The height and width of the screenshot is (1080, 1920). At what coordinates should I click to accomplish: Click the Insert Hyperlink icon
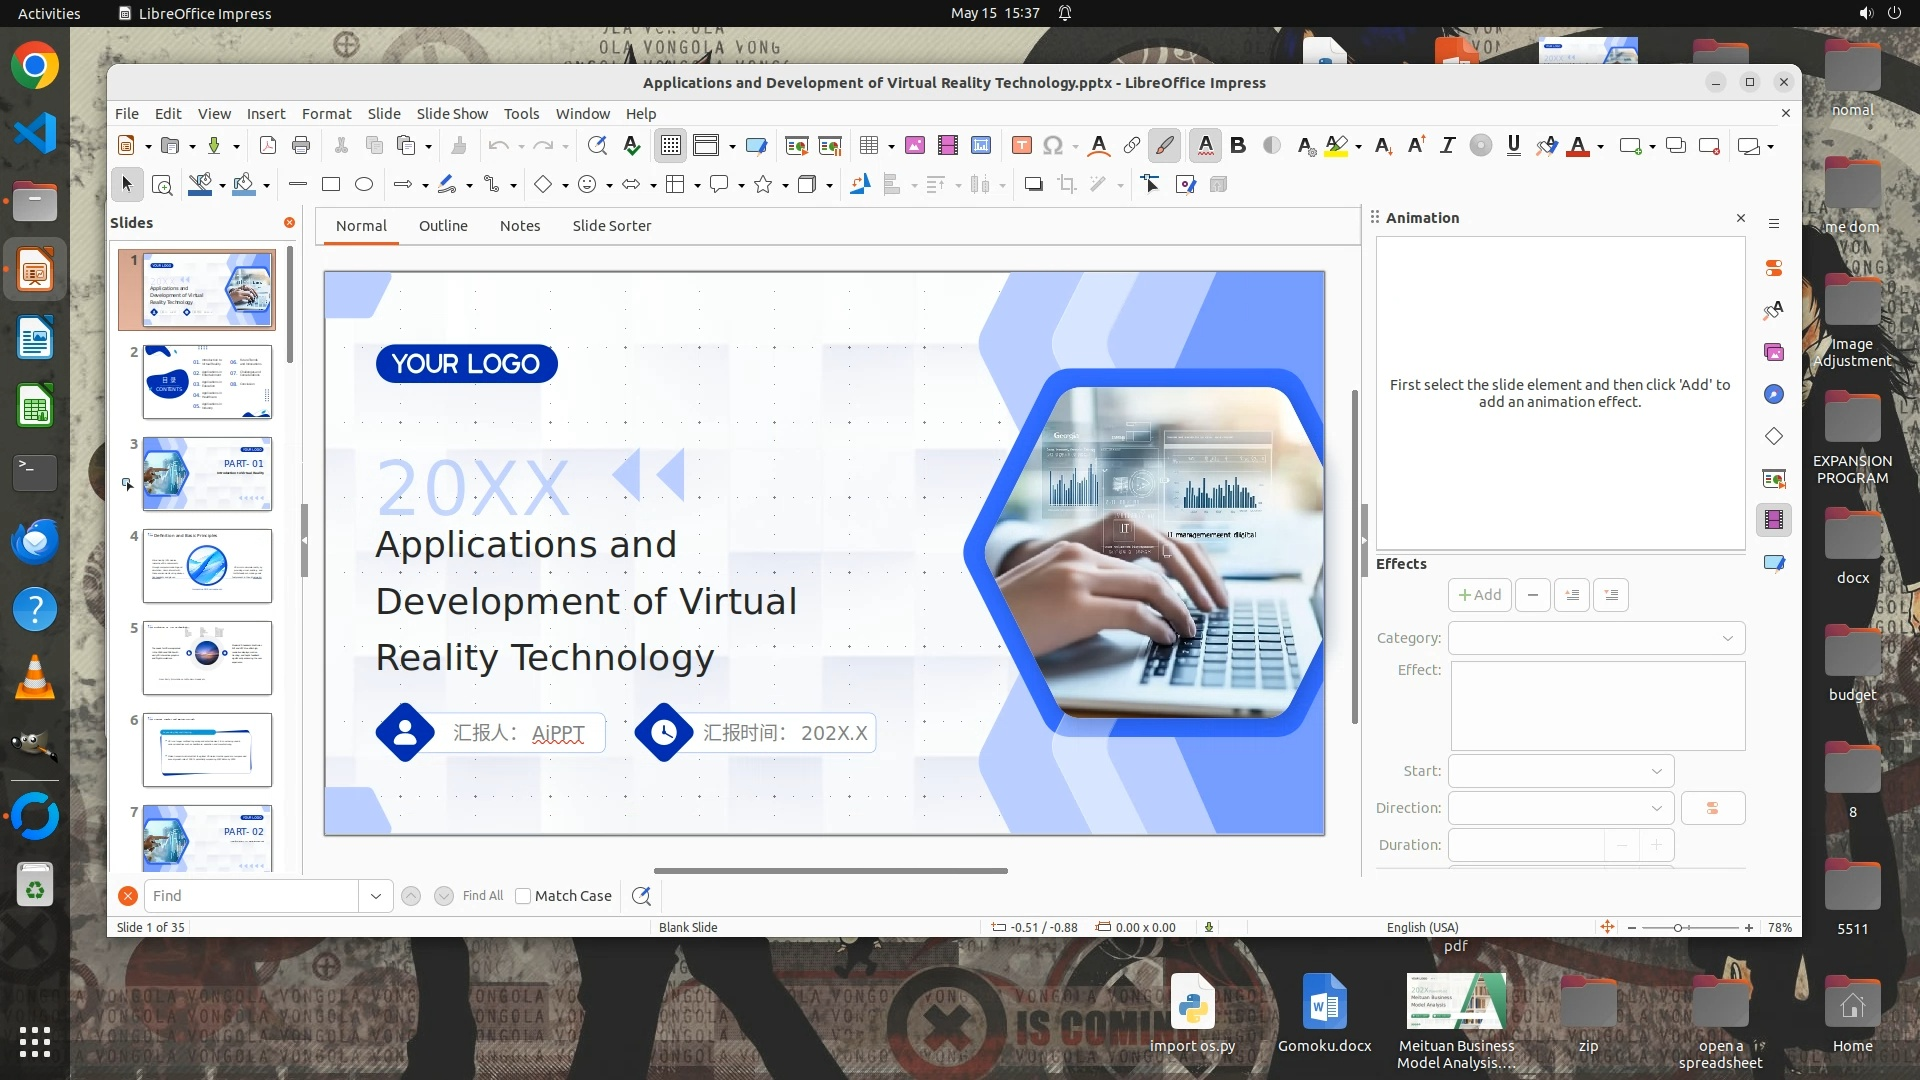[x=1131, y=146]
